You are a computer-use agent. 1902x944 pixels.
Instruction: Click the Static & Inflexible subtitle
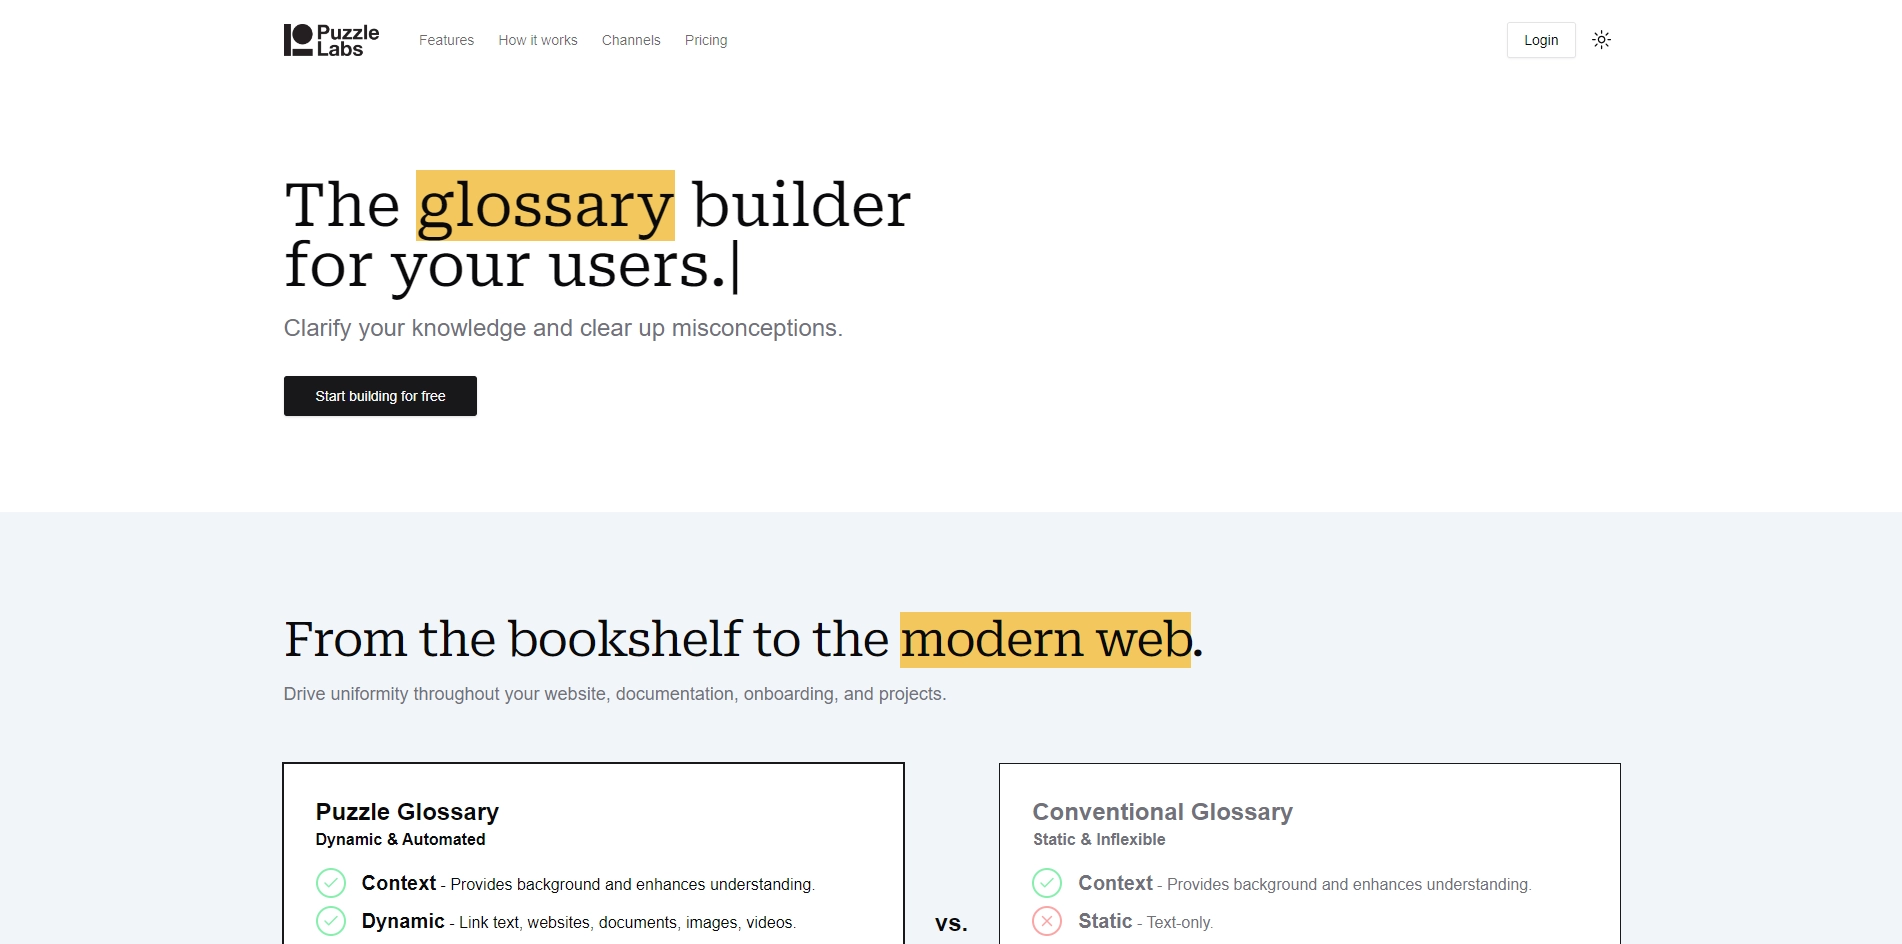1099,840
